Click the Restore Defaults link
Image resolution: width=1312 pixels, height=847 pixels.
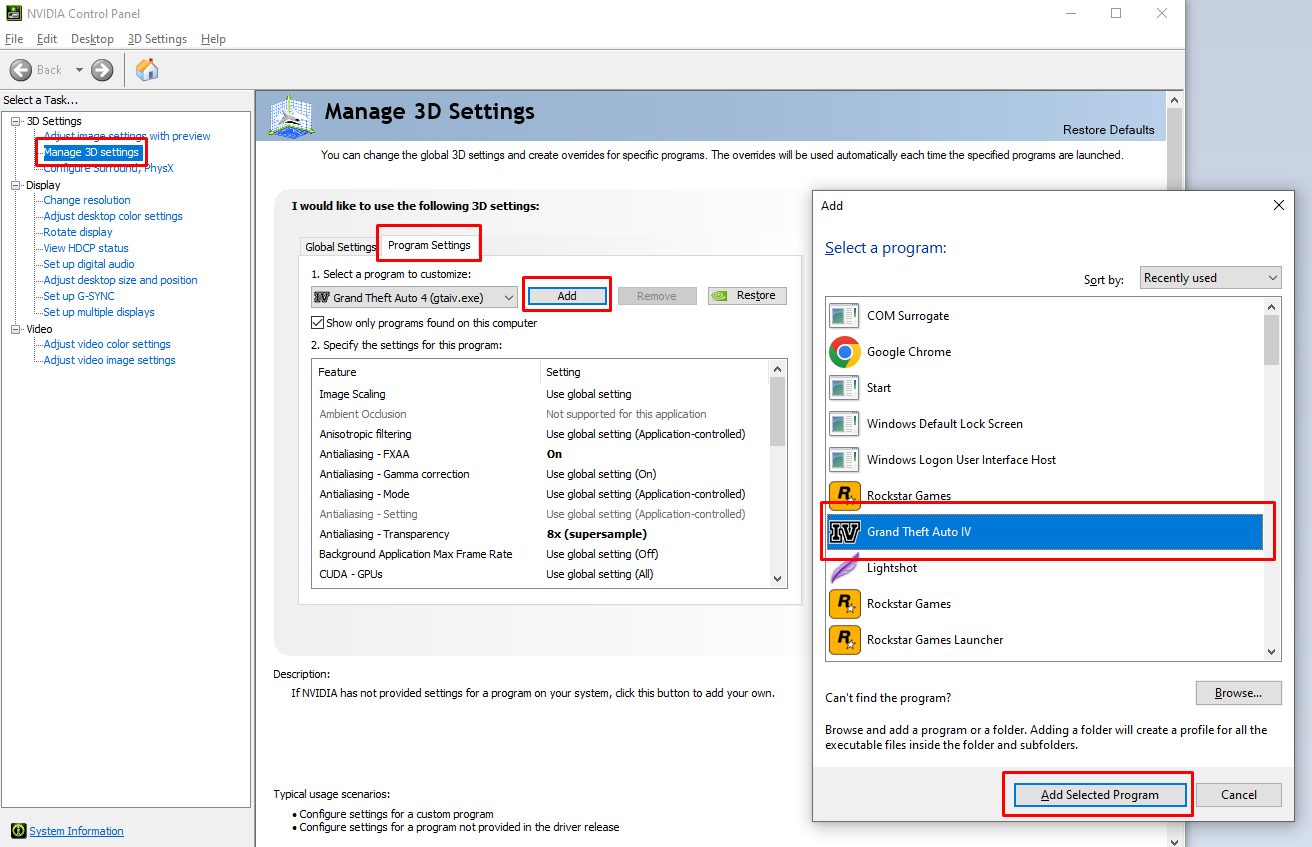(1109, 130)
